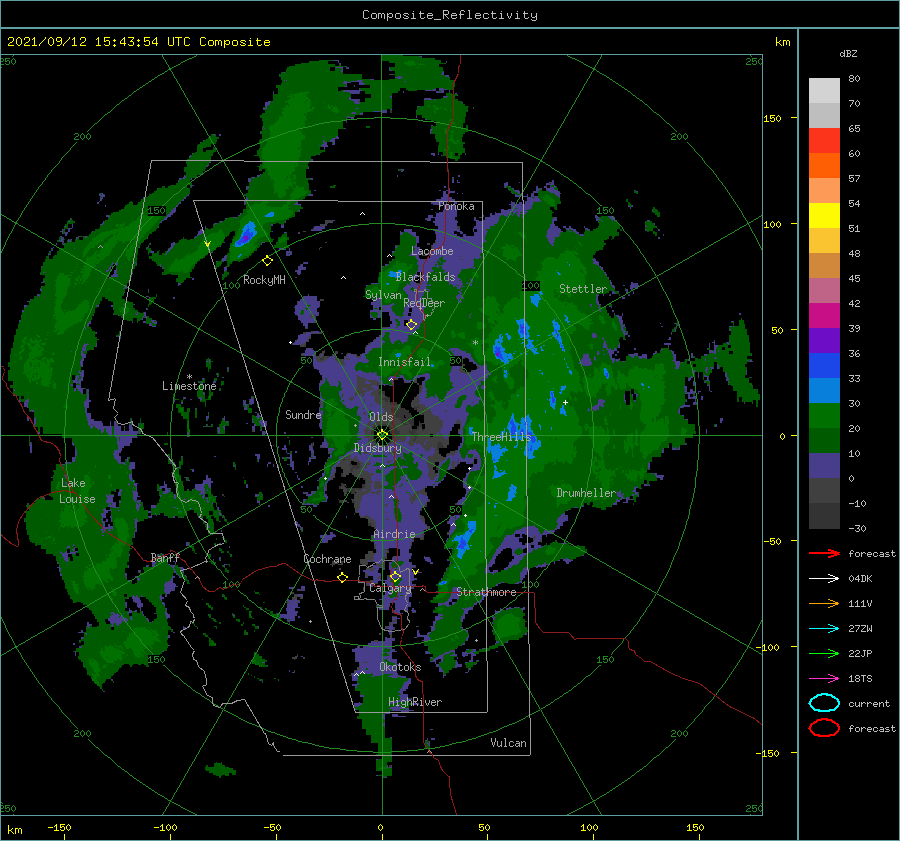900x841 pixels.
Task: Select the yellow 51–54 dBZ color swatch
Action: point(824,216)
